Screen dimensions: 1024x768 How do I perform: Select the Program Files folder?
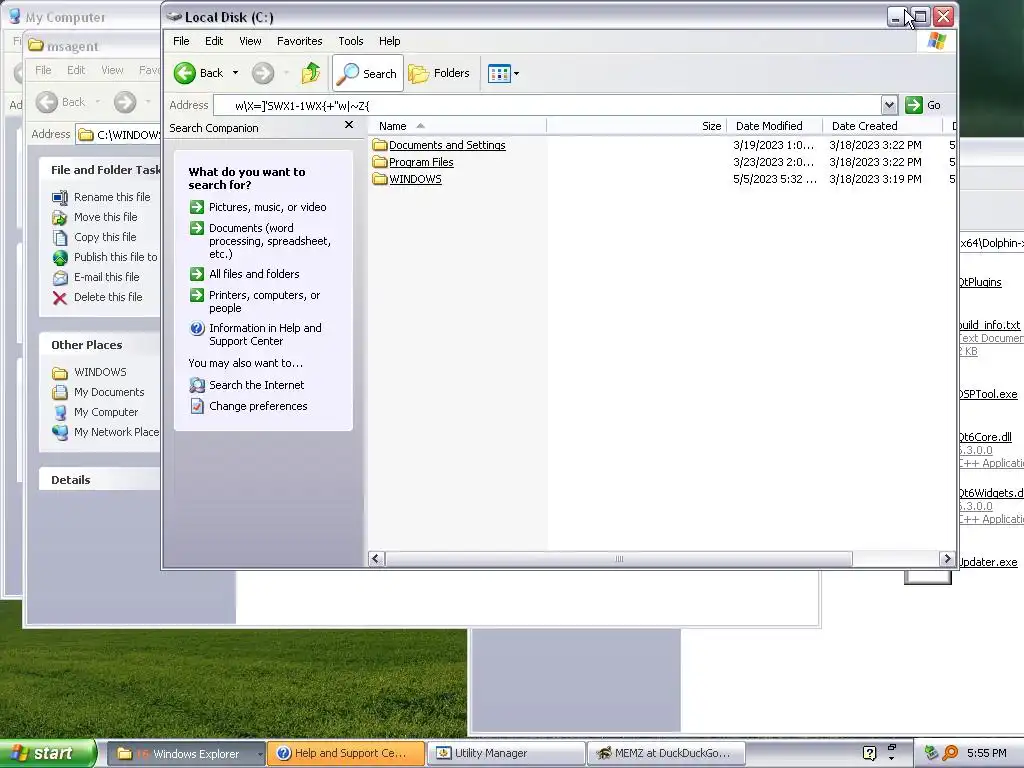pos(421,162)
